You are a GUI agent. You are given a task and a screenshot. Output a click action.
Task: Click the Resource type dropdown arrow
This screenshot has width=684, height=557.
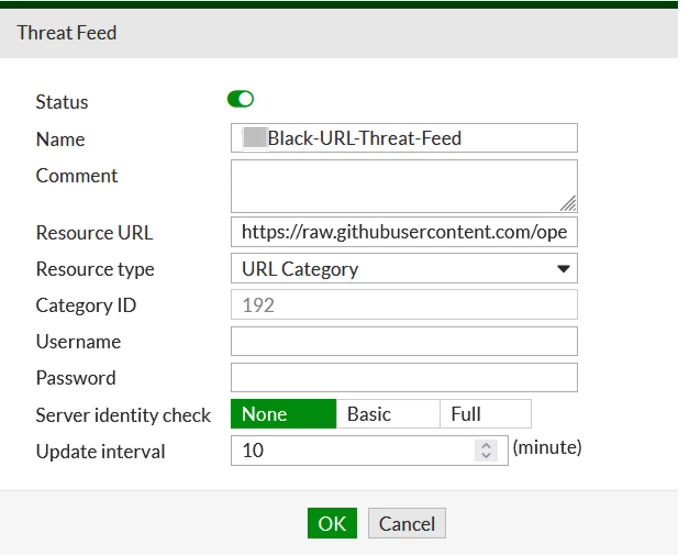(x=563, y=269)
